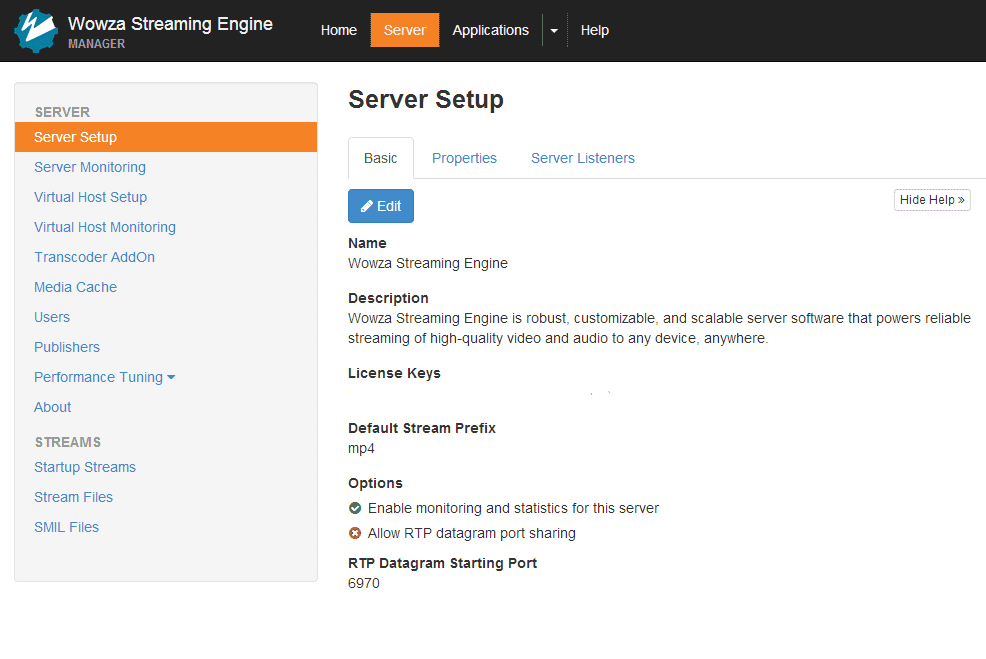Click the 'Allow RTP datagram port sharing' text
Screen dimensions: 986x659
point(472,533)
